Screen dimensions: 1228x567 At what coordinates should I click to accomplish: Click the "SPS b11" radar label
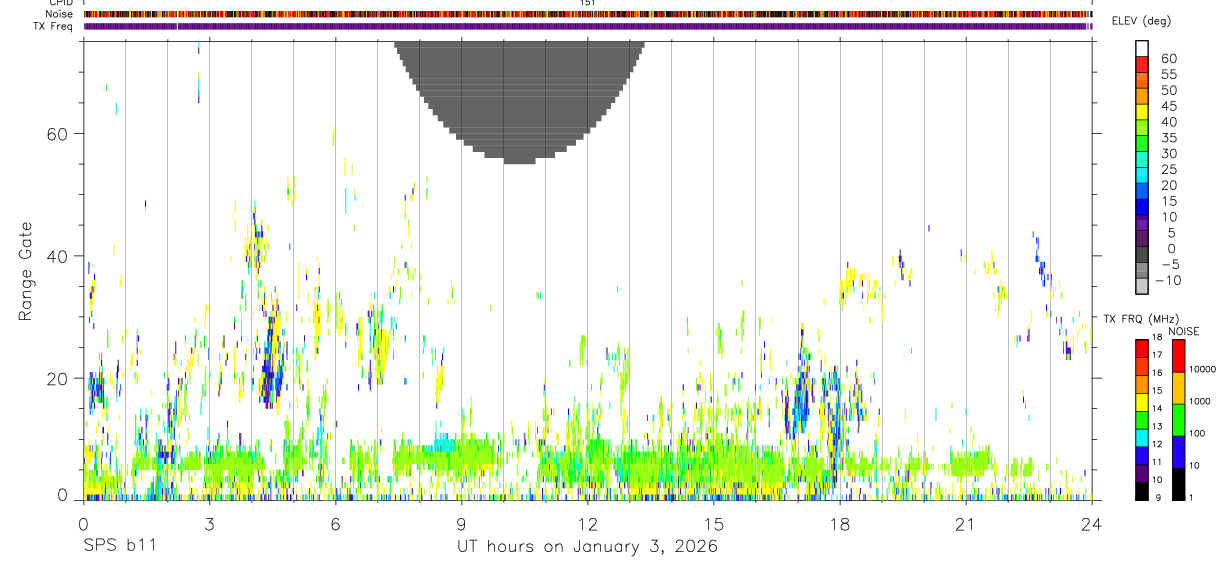(118, 547)
